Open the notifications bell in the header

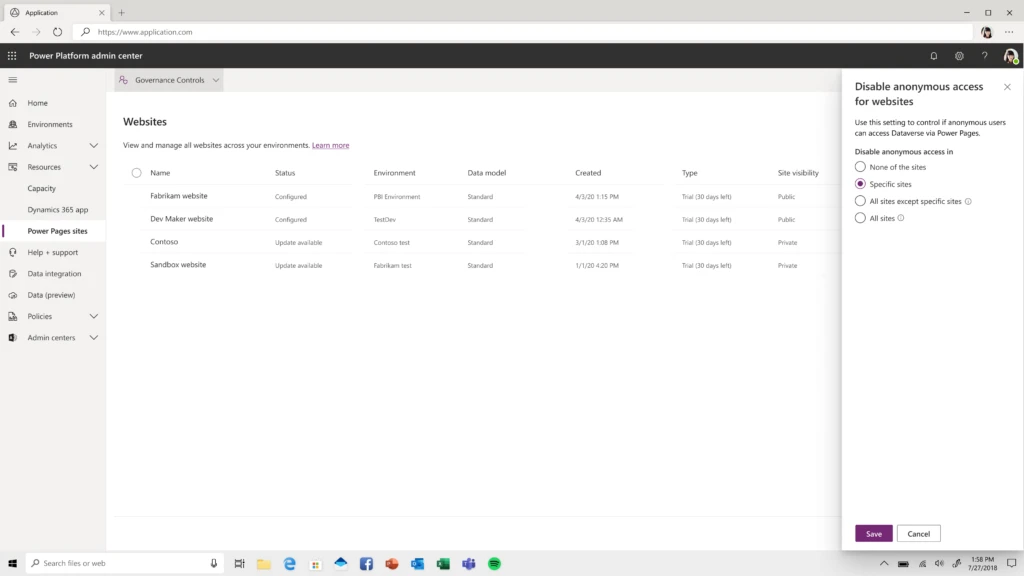click(x=933, y=56)
